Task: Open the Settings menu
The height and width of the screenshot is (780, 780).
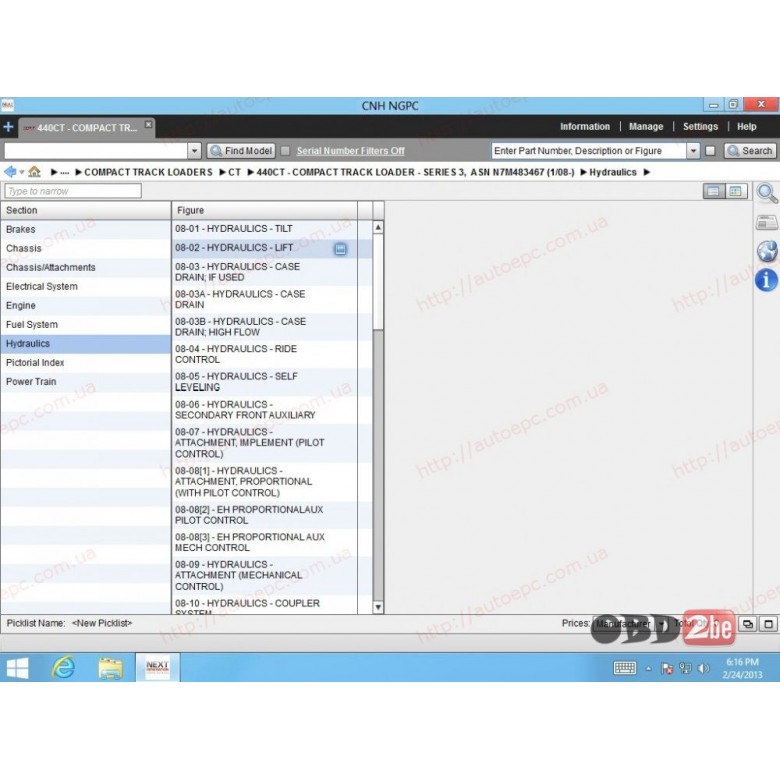Action: click(x=700, y=126)
